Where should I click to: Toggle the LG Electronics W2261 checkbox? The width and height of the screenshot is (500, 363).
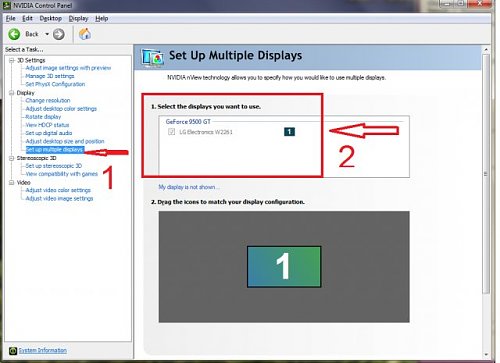[171, 132]
